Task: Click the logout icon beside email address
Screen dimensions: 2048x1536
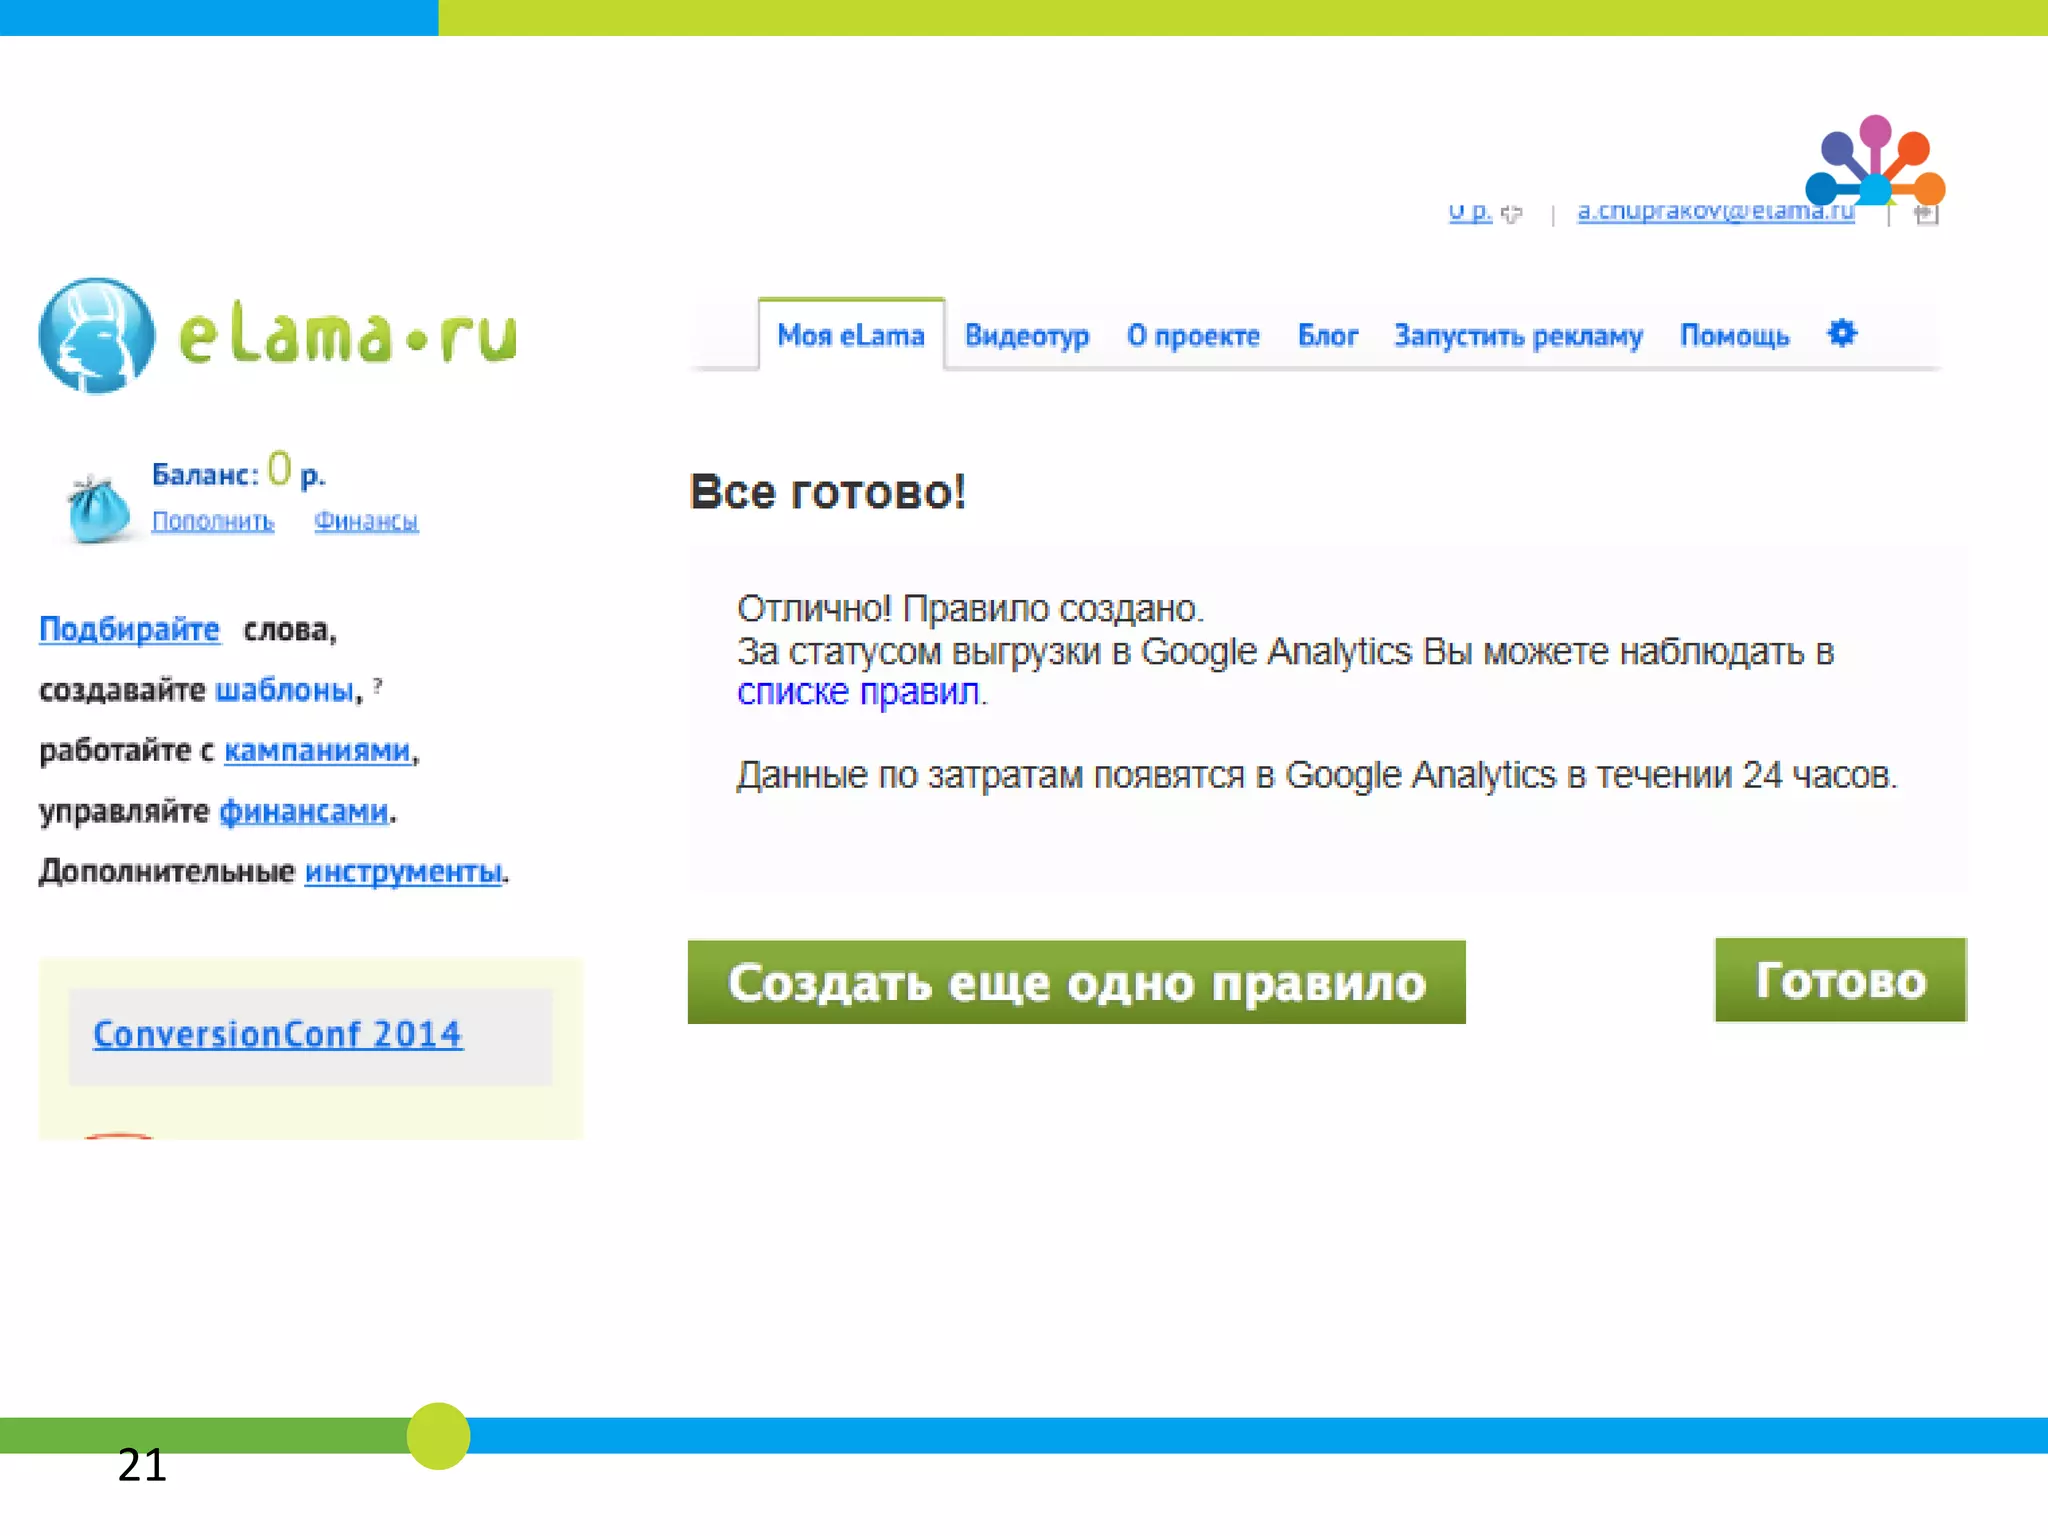Action: pos(1926,213)
